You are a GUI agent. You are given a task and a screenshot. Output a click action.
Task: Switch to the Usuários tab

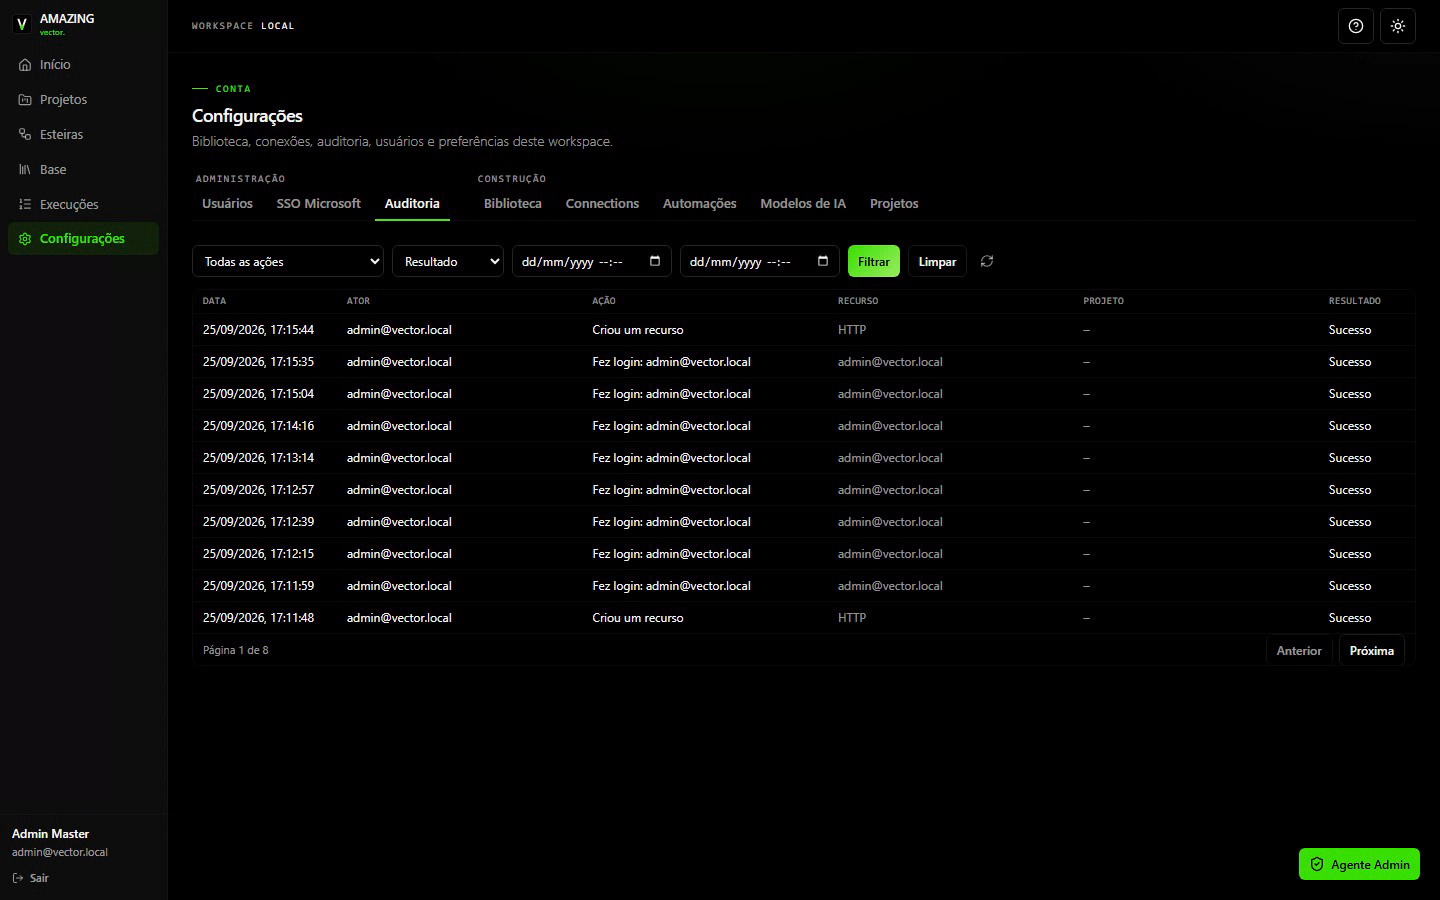click(x=227, y=203)
